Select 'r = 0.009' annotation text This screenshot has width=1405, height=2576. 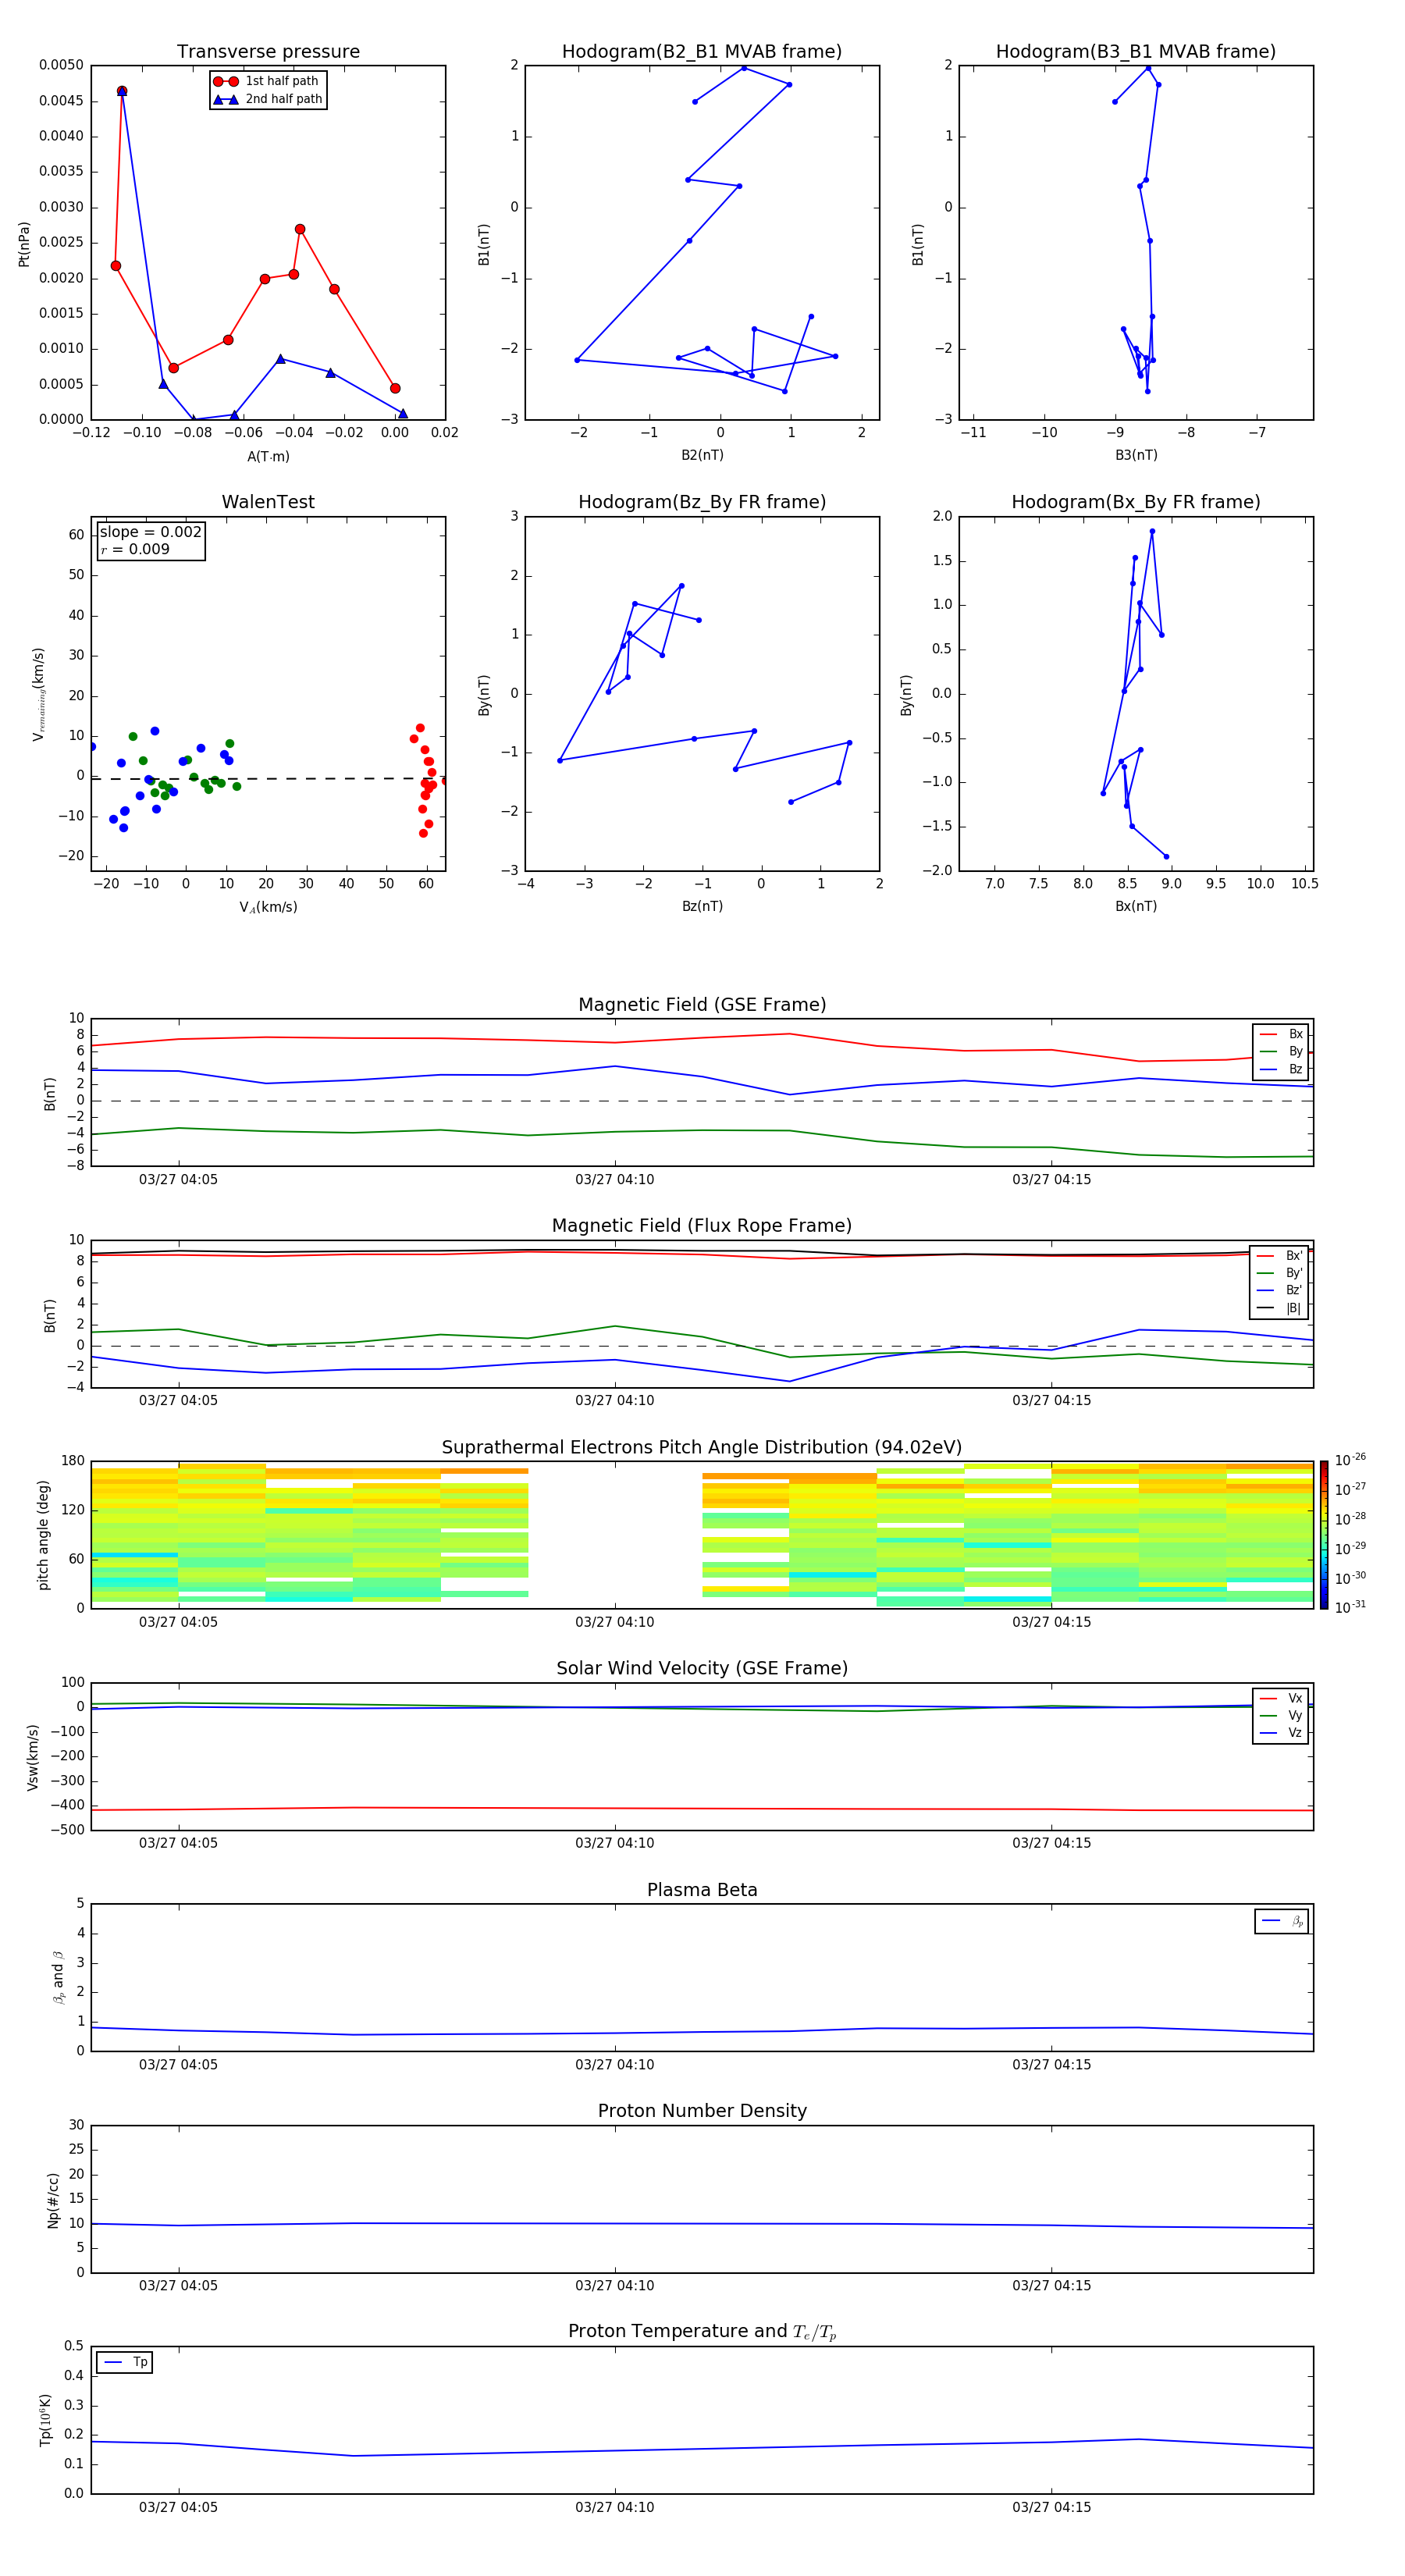(x=135, y=549)
